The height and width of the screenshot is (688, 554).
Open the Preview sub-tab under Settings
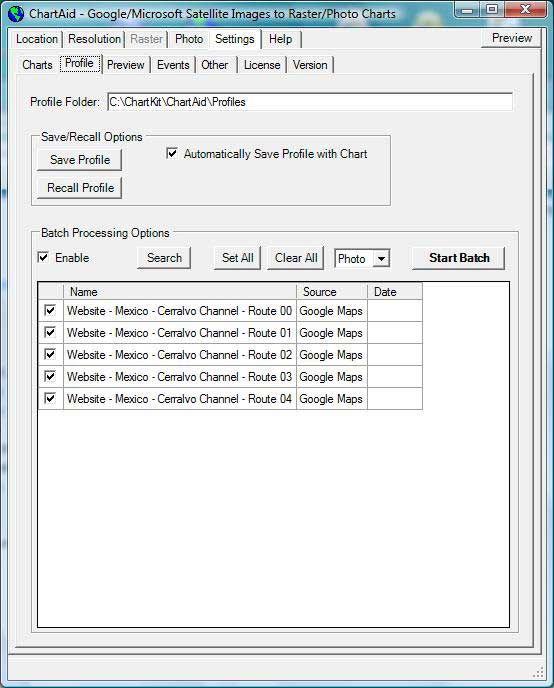point(126,65)
